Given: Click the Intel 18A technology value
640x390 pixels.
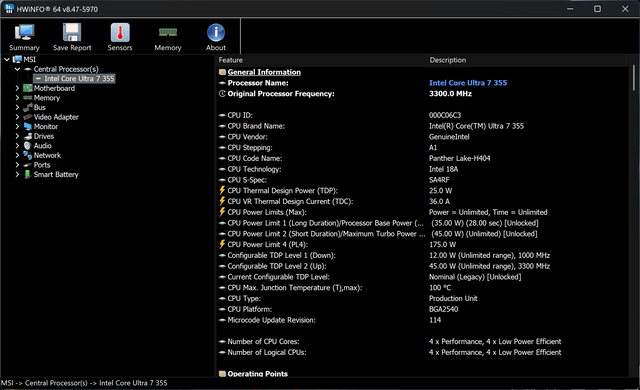Looking at the screenshot, I should pyautogui.click(x=443, y=169).
